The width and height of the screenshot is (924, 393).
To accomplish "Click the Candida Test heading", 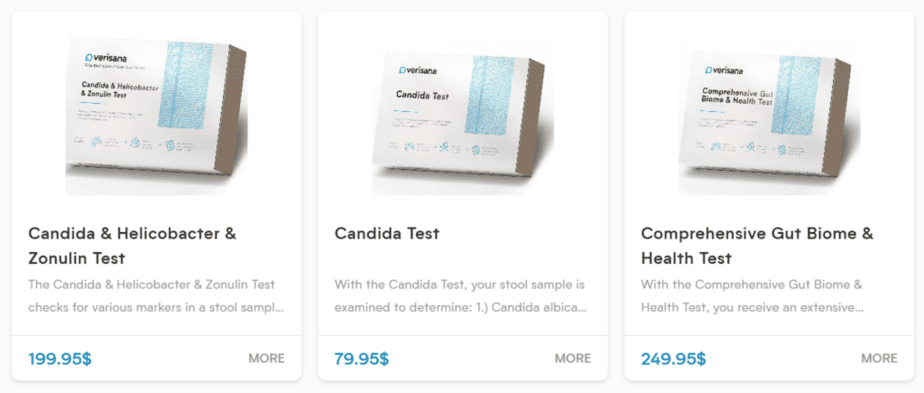I will point(387,233).
